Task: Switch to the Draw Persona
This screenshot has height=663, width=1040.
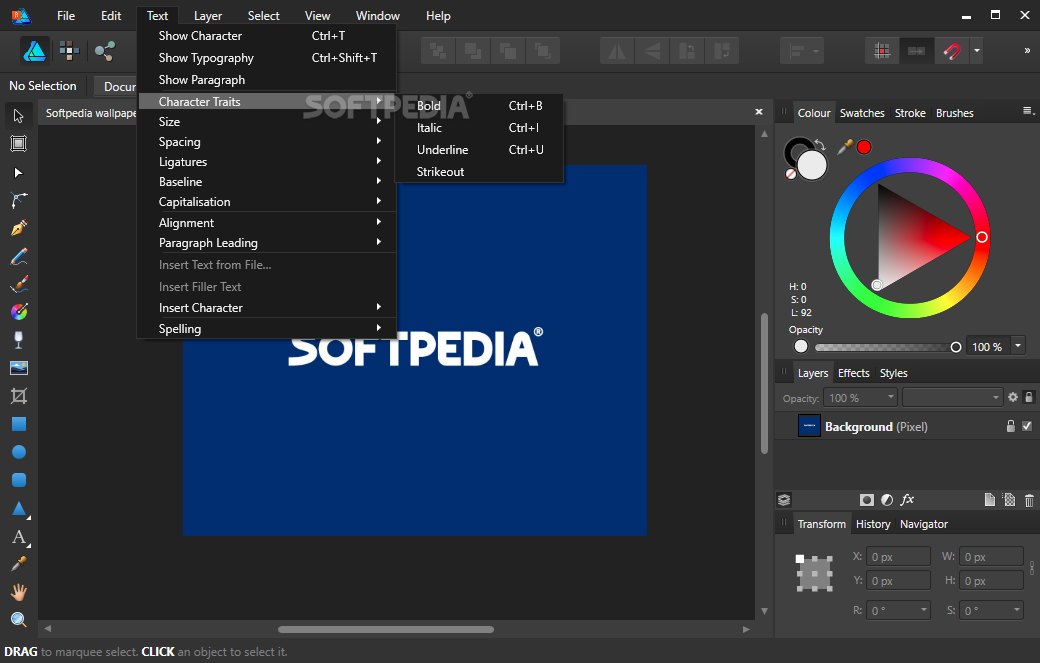Action: tap(34, 51)
